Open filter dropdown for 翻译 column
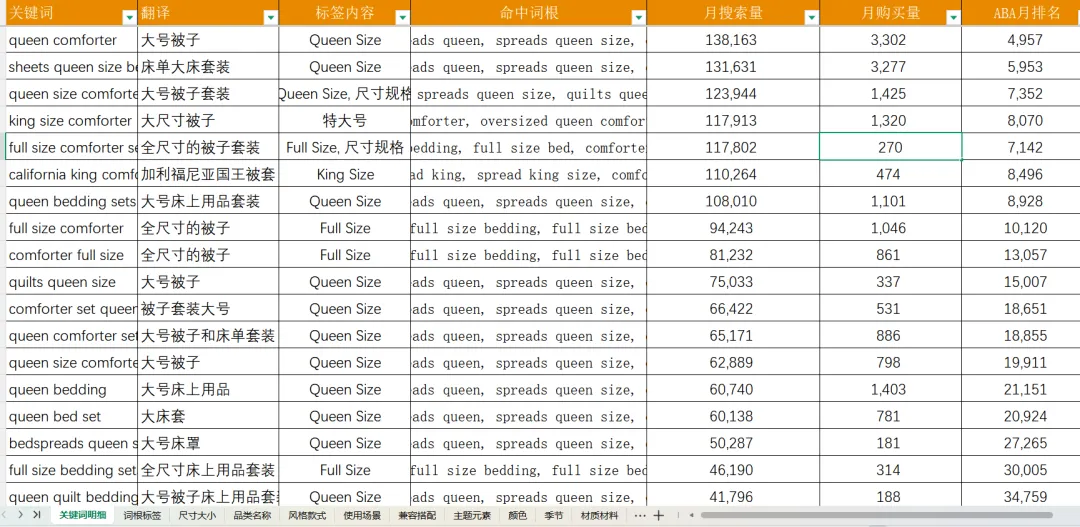This screenshot has width=1080, height=527. [x=271, y=17]
